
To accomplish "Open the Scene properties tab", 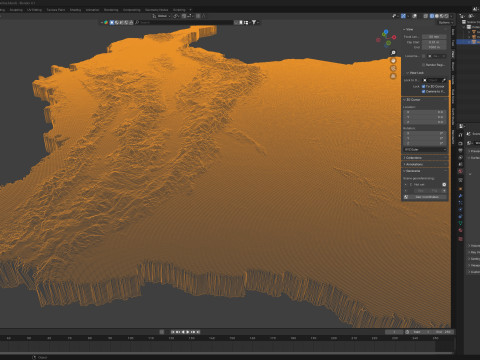I will point(460,164).
